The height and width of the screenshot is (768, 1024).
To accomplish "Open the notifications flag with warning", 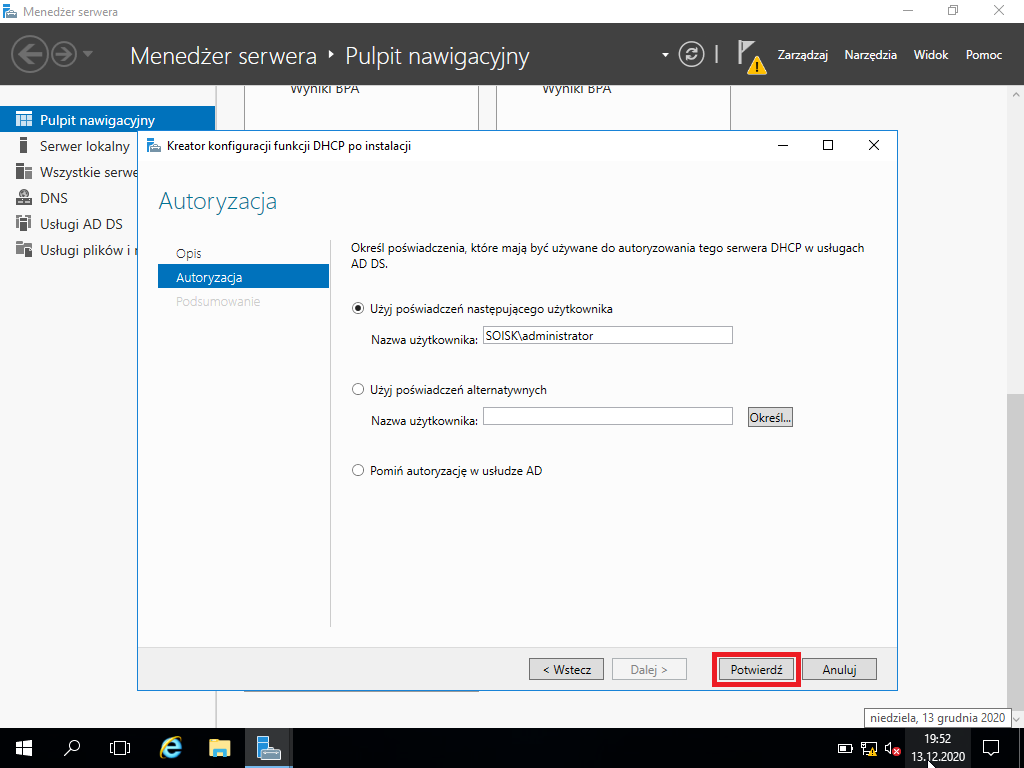I will pyautogui.click(x=751, y=57).
